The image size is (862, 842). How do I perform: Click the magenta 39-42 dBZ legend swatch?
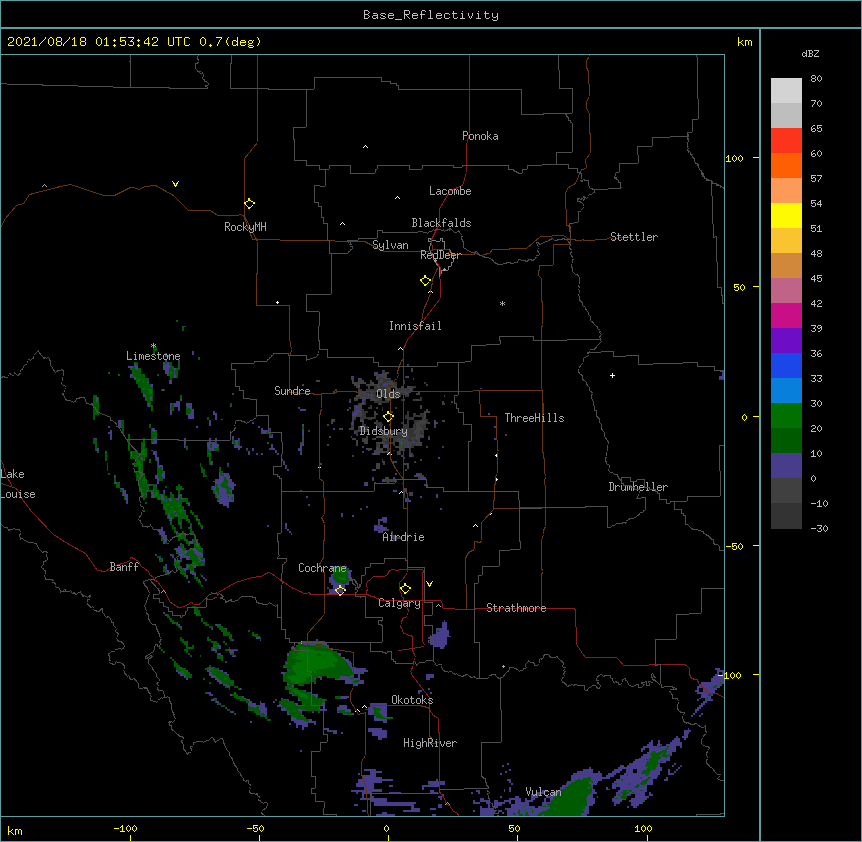coord(786,315)
